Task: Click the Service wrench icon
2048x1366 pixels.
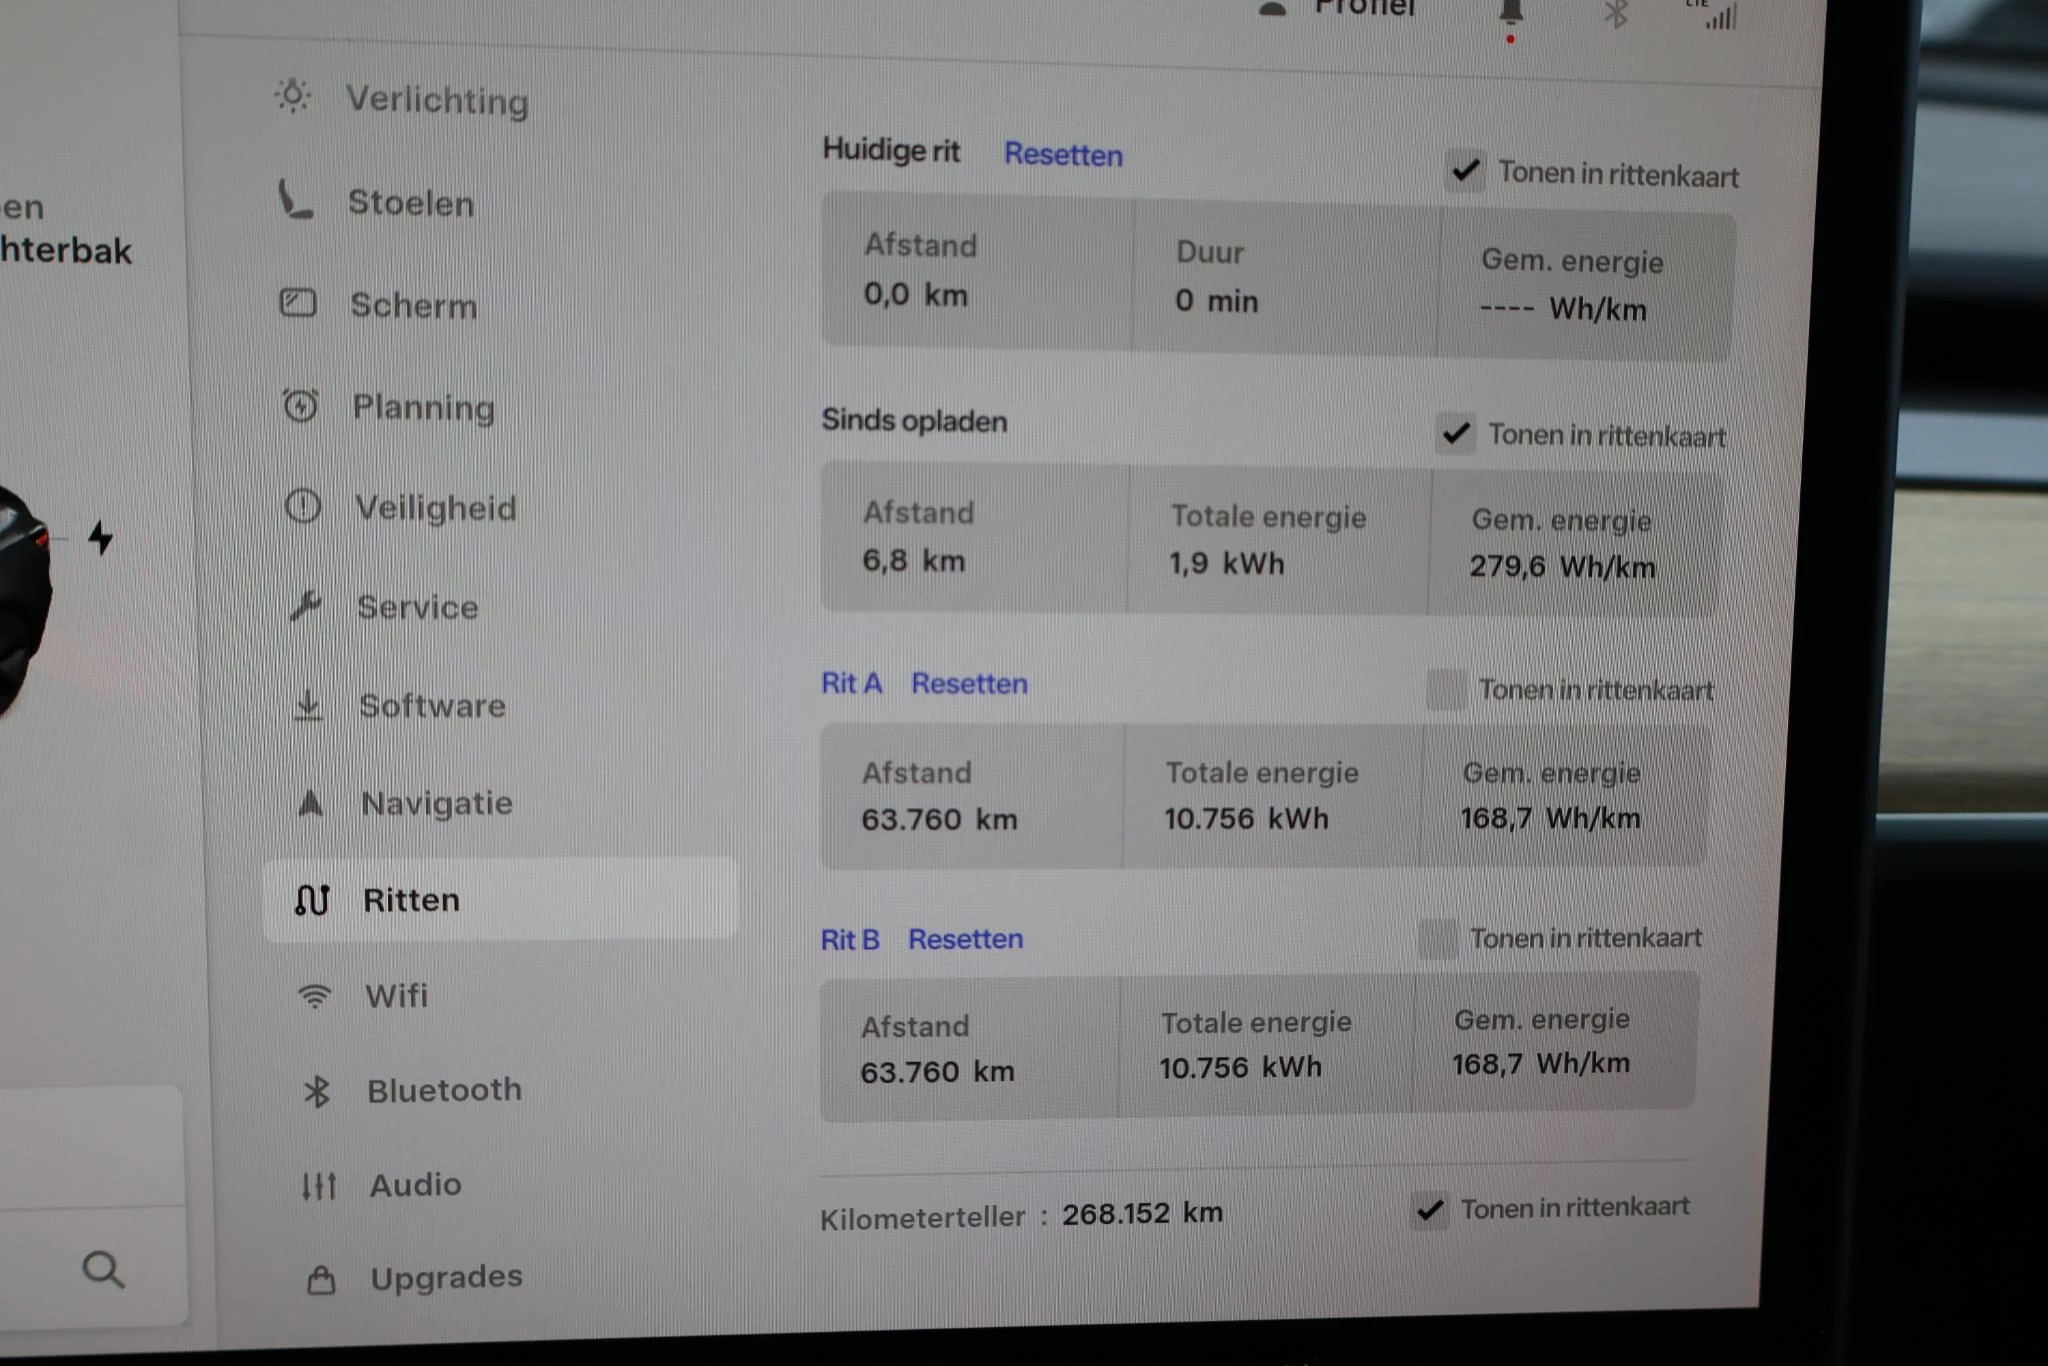Action: point(308,604)
